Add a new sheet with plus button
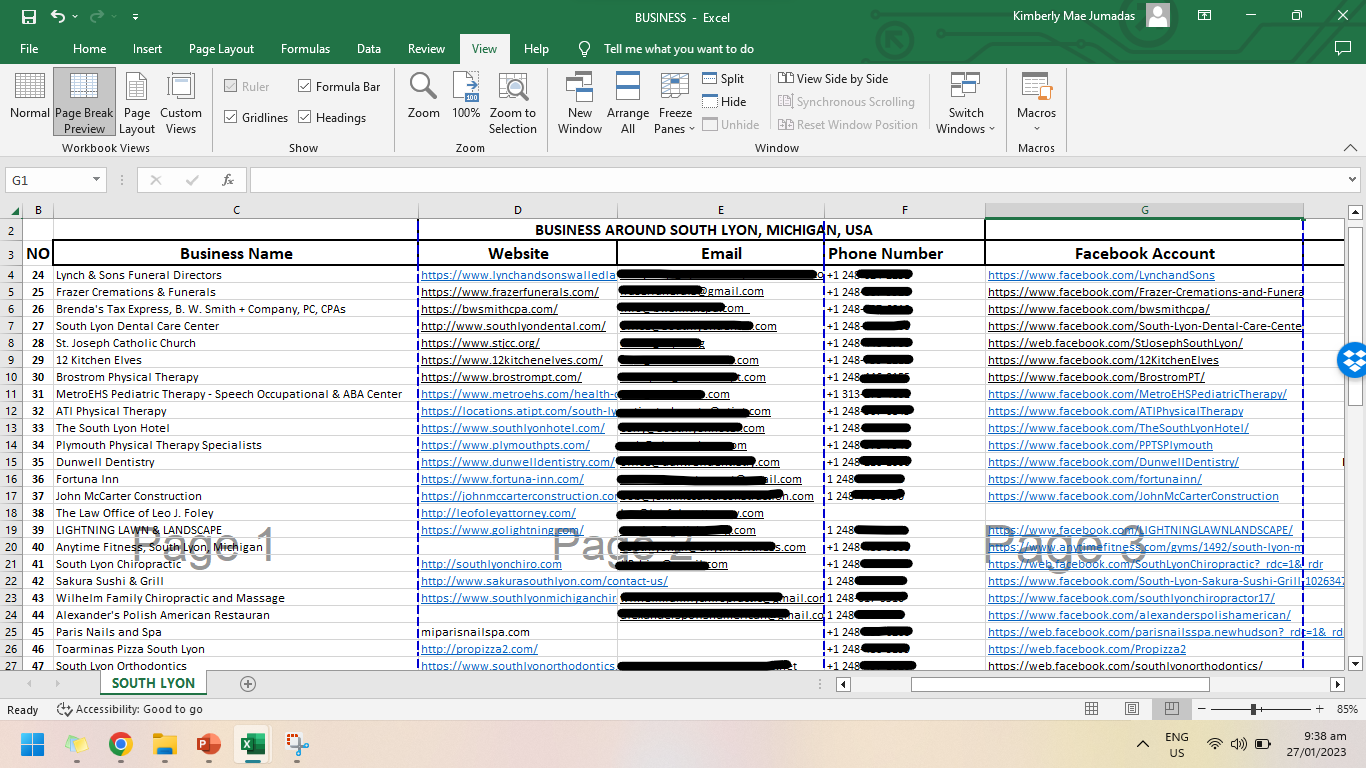Screen dimensions: 1366x768 click(248, 684)
